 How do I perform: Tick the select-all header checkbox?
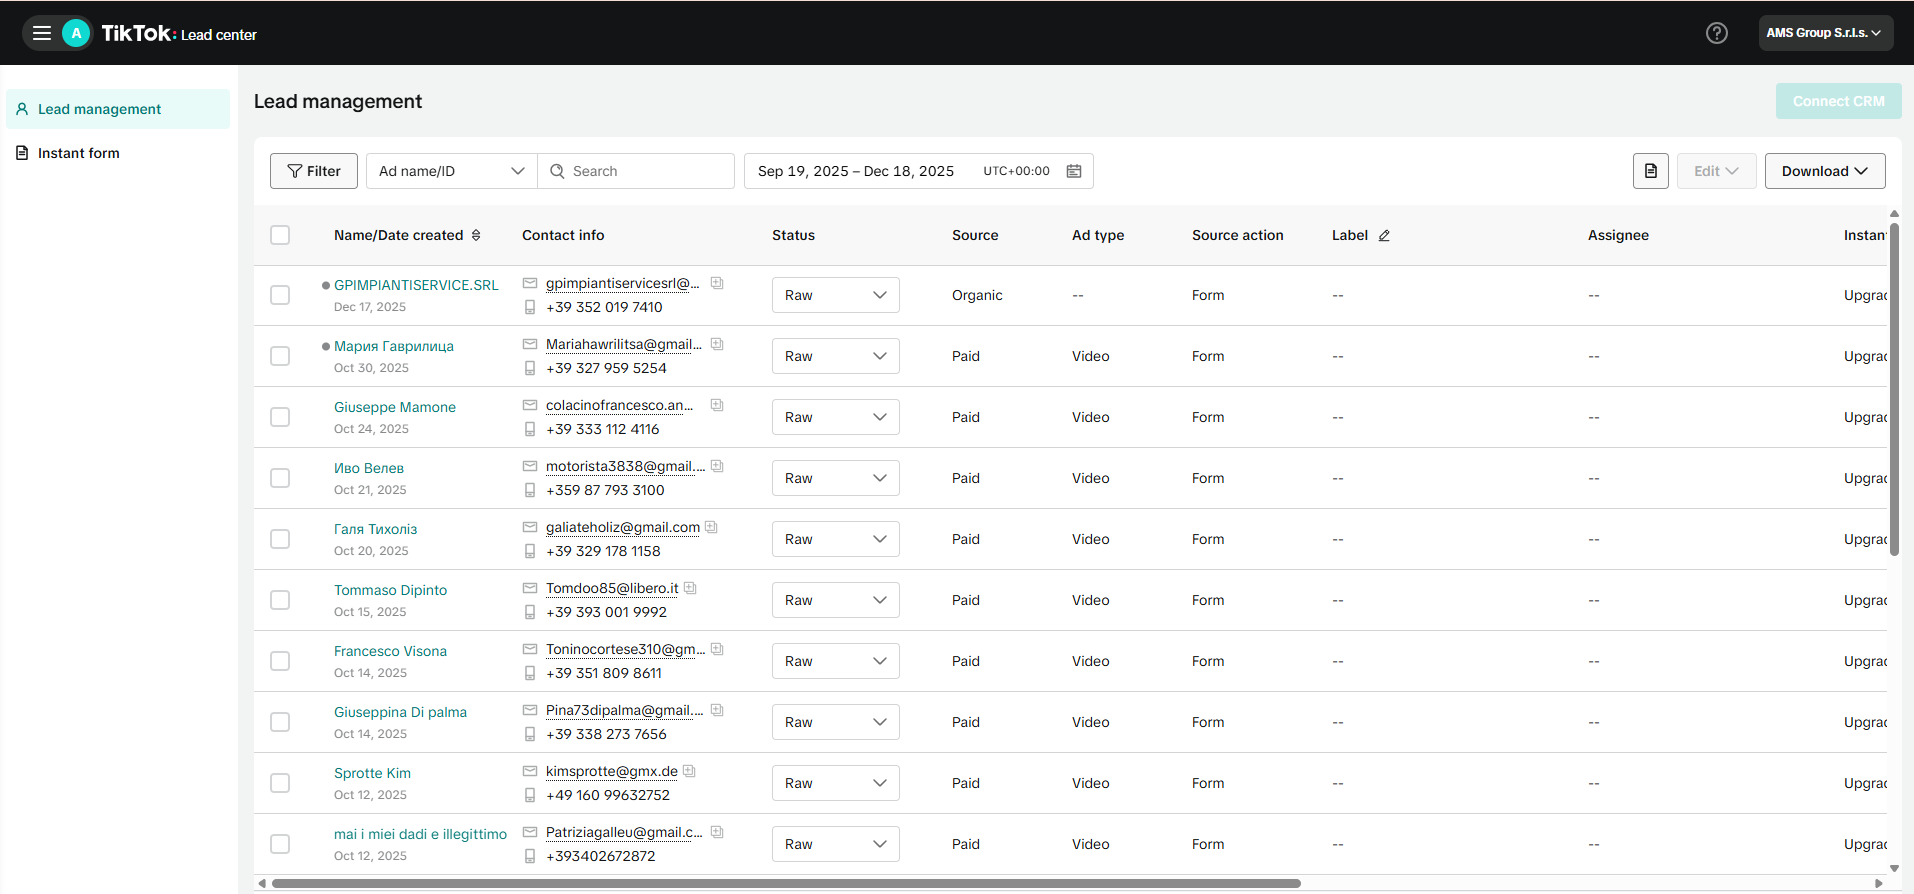point(280,235)
